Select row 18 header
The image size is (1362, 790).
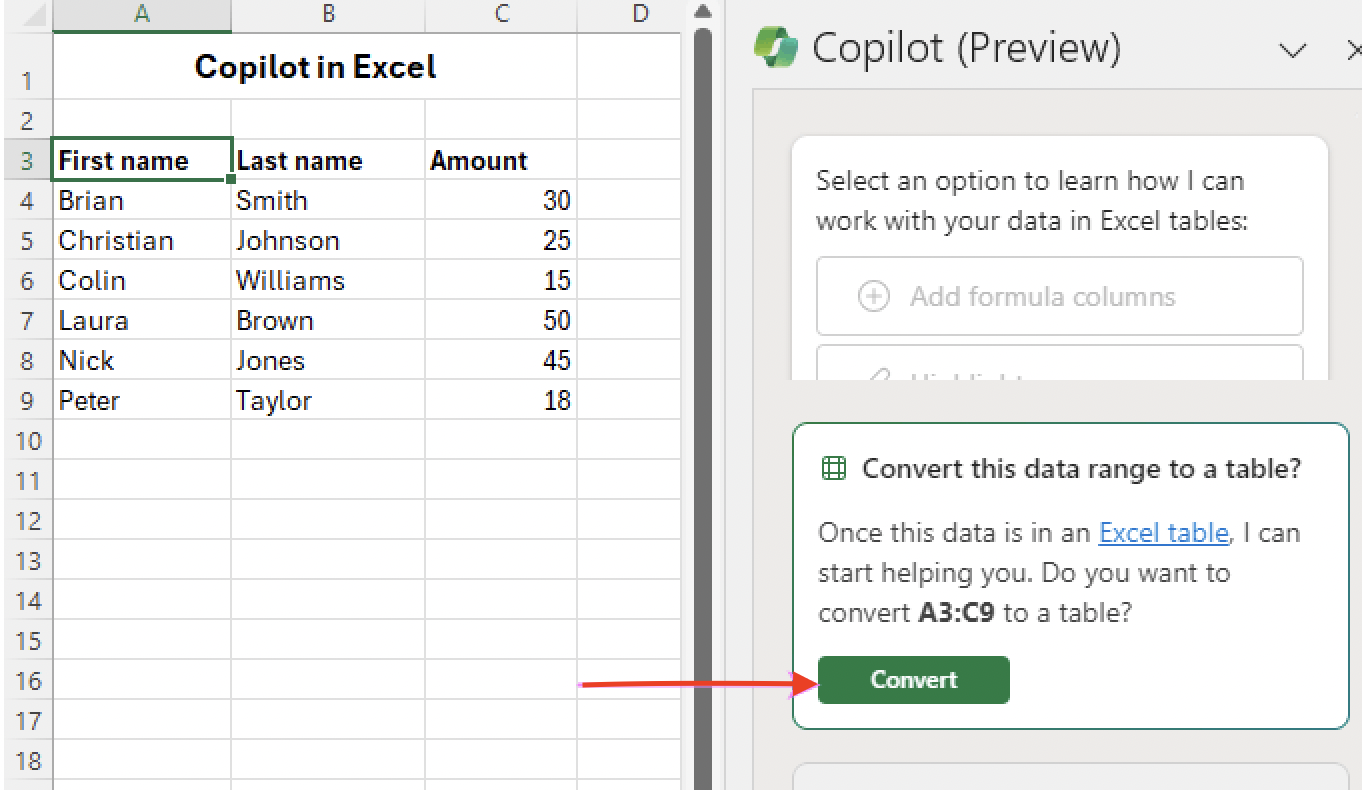point(26,760)
